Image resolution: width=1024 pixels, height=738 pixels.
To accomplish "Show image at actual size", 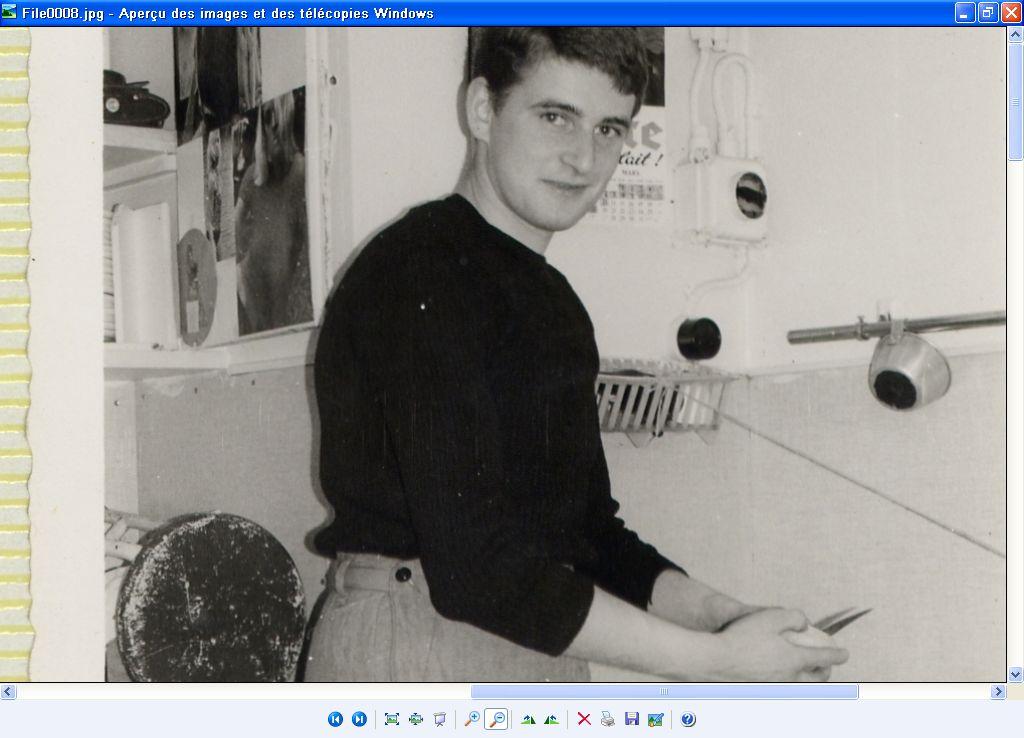I will [415, 719].
